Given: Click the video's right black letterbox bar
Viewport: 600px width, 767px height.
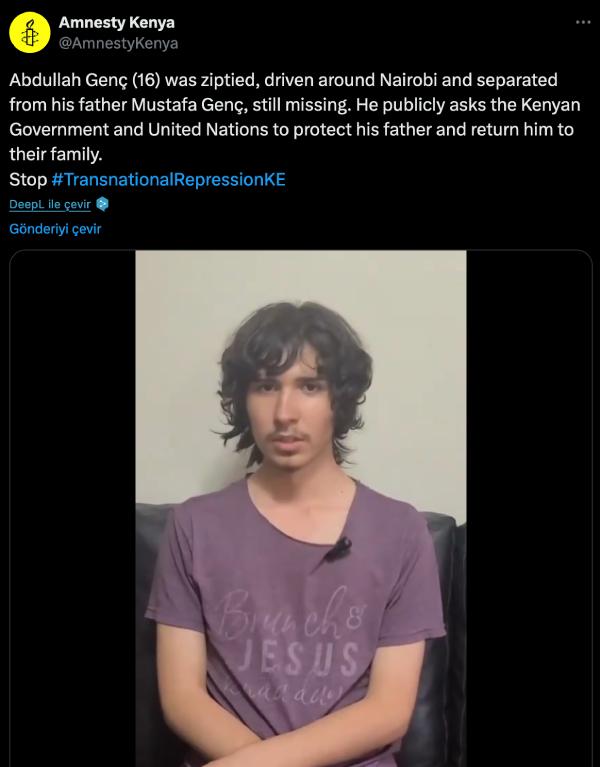Looking at the screenshot, I should click(529, 508).
